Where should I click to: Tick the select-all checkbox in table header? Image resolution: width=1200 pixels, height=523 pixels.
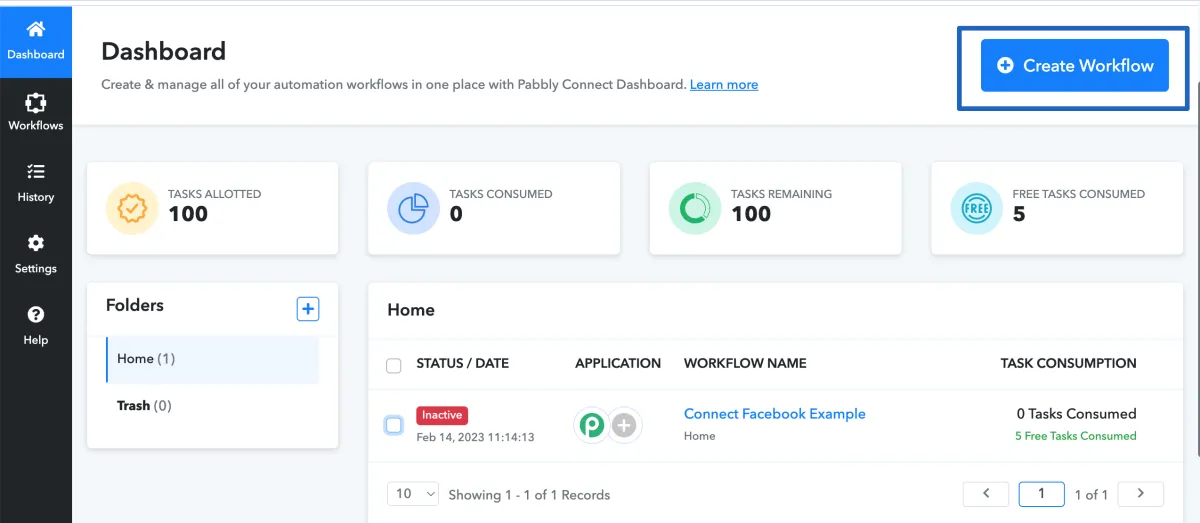(x=394, y=365)
